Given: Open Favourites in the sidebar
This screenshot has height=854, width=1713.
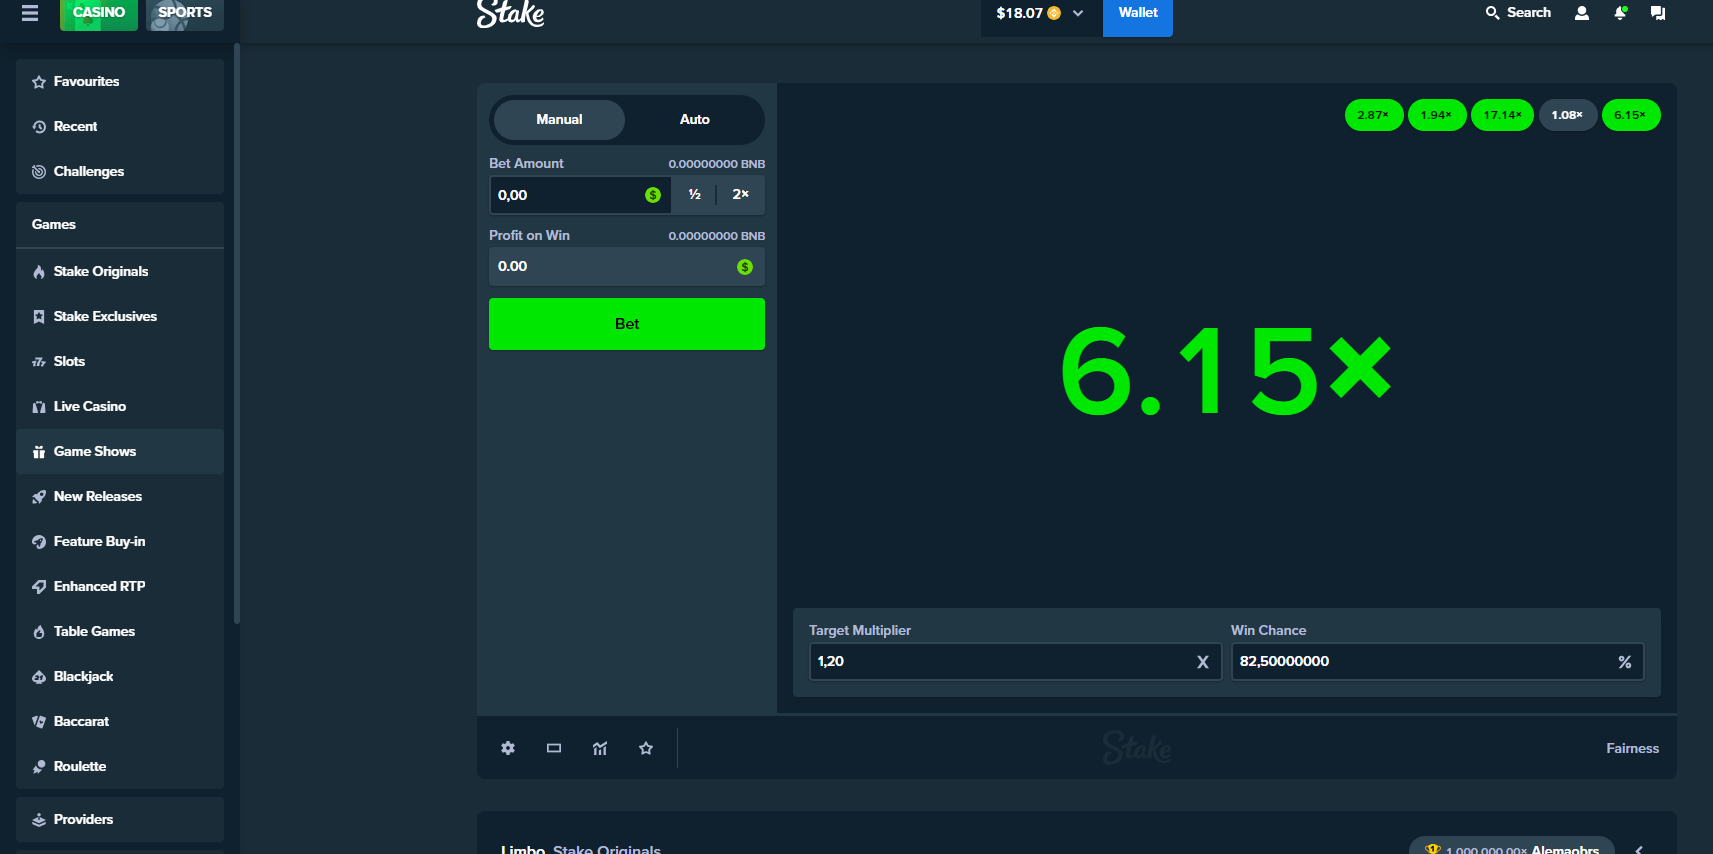Looking at the screenshot, I should tap(120, 82).
